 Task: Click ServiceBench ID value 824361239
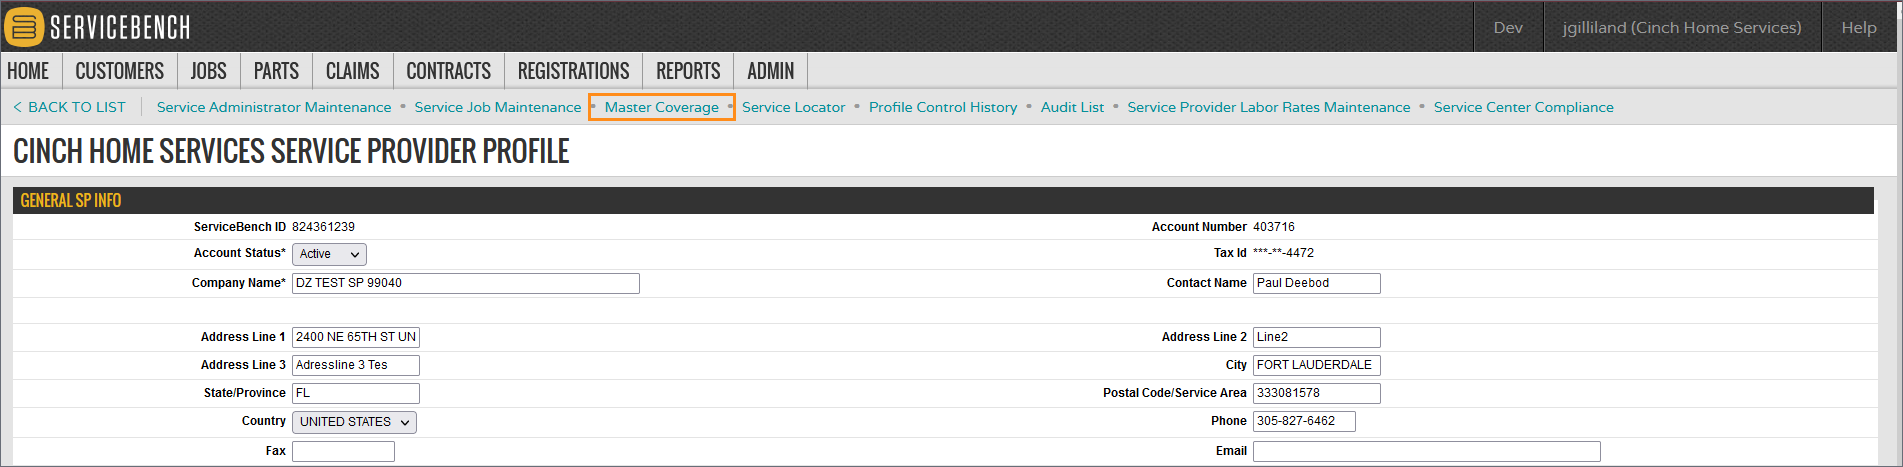[323, 227]
